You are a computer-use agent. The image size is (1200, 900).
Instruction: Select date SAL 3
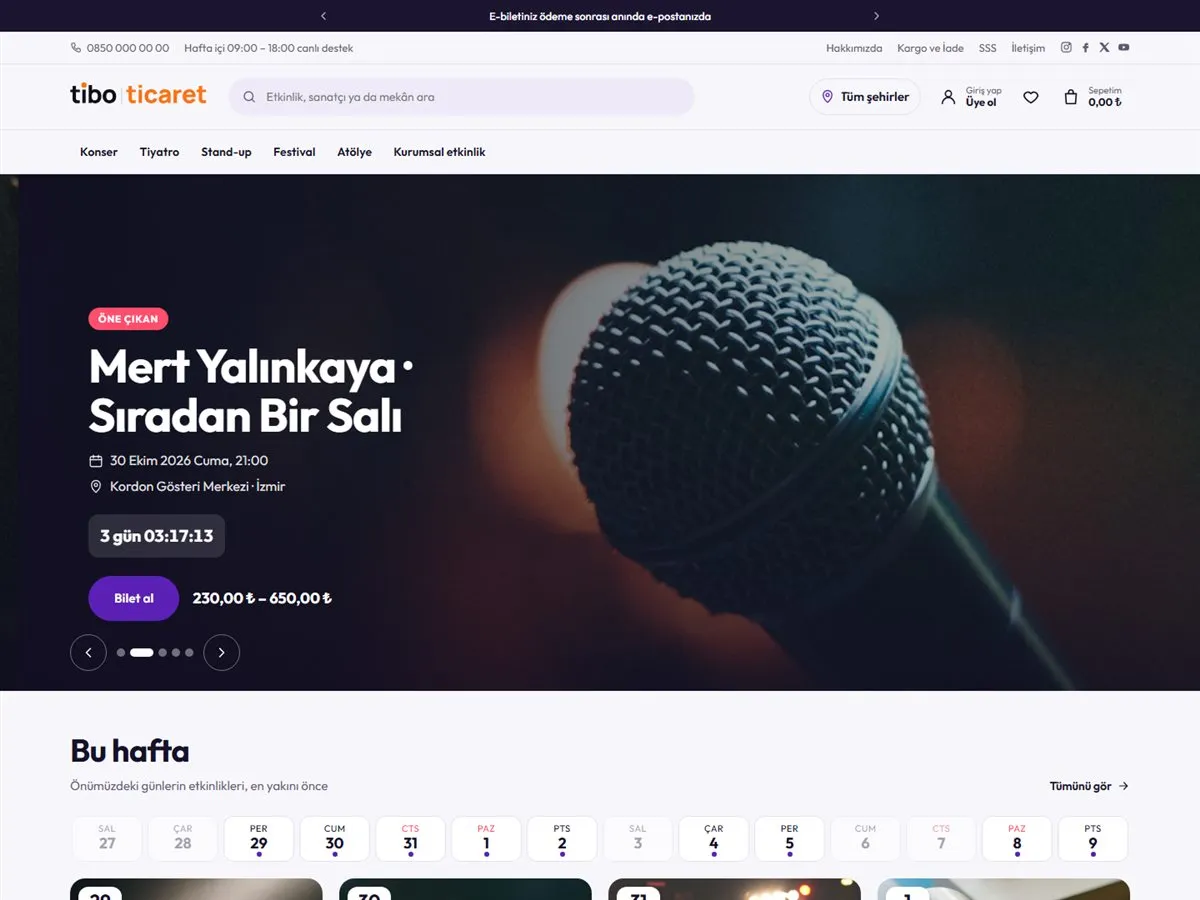[638, 839]
